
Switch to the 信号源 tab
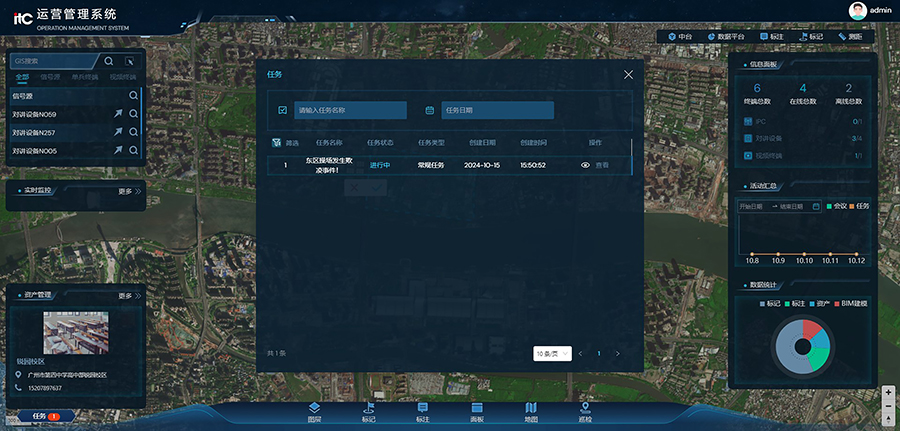[x=50, y=77]
